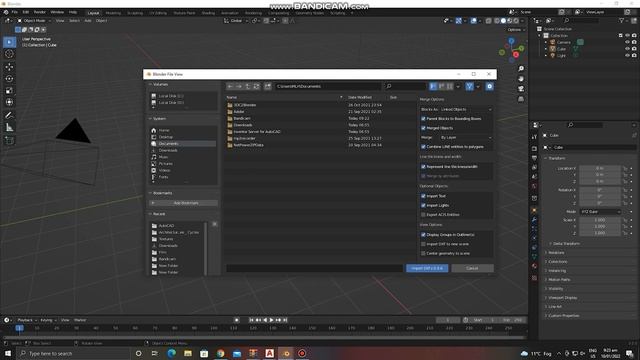The width and height of the screenshot is (640, 360).
Task: Toggle Parent Blocks to Bounding Boxes checkbox
Action: (423, 119)
